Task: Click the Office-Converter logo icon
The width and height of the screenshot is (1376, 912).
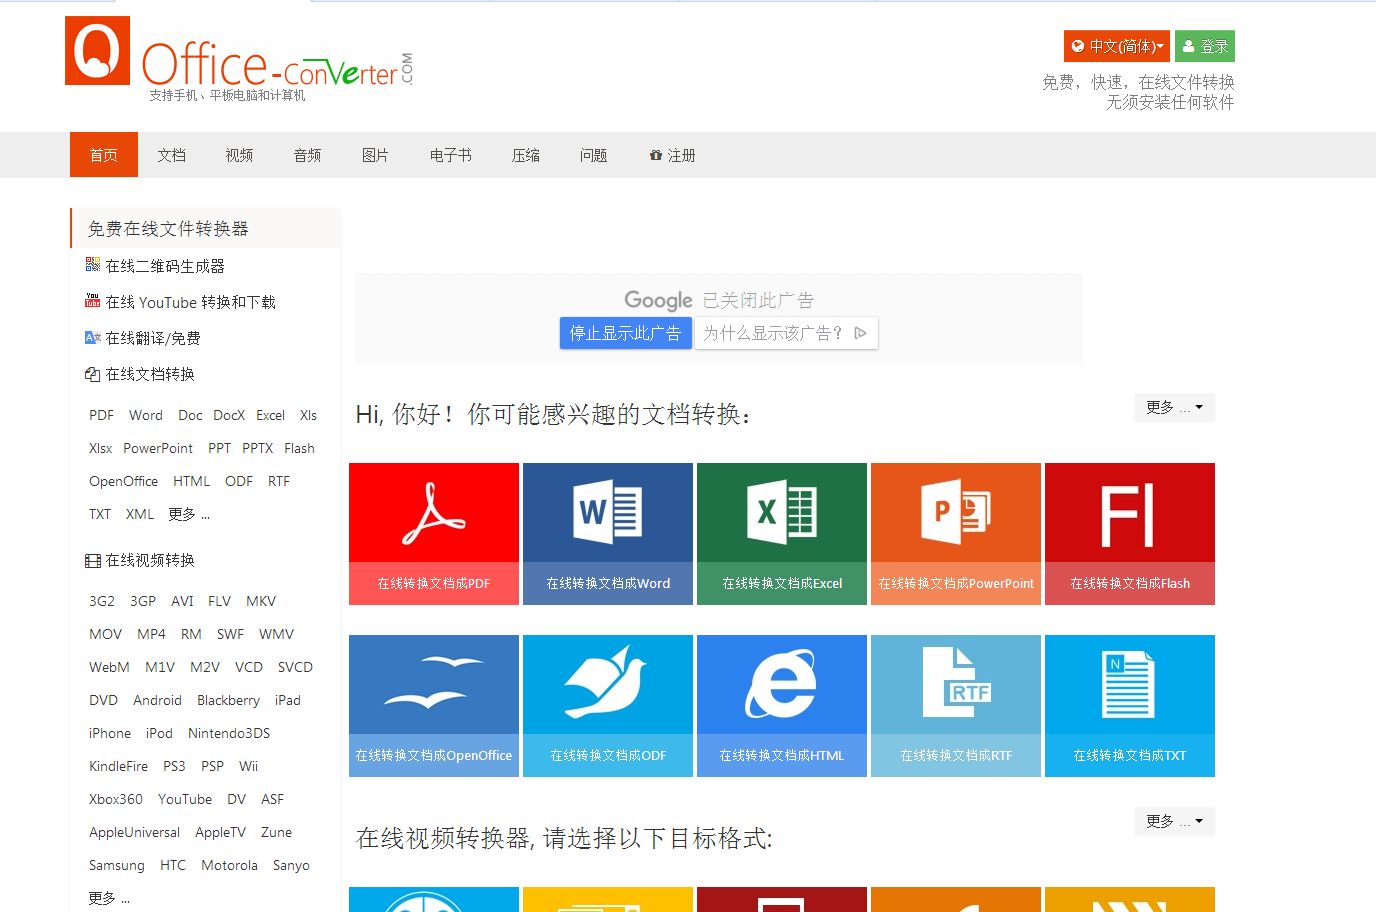Action: pos(98,50)
